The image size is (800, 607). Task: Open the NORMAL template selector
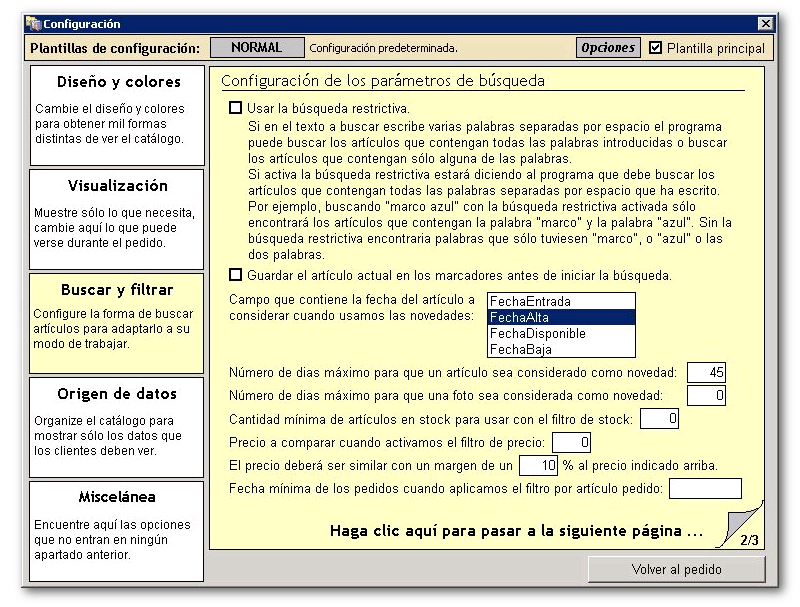point(257,48)
